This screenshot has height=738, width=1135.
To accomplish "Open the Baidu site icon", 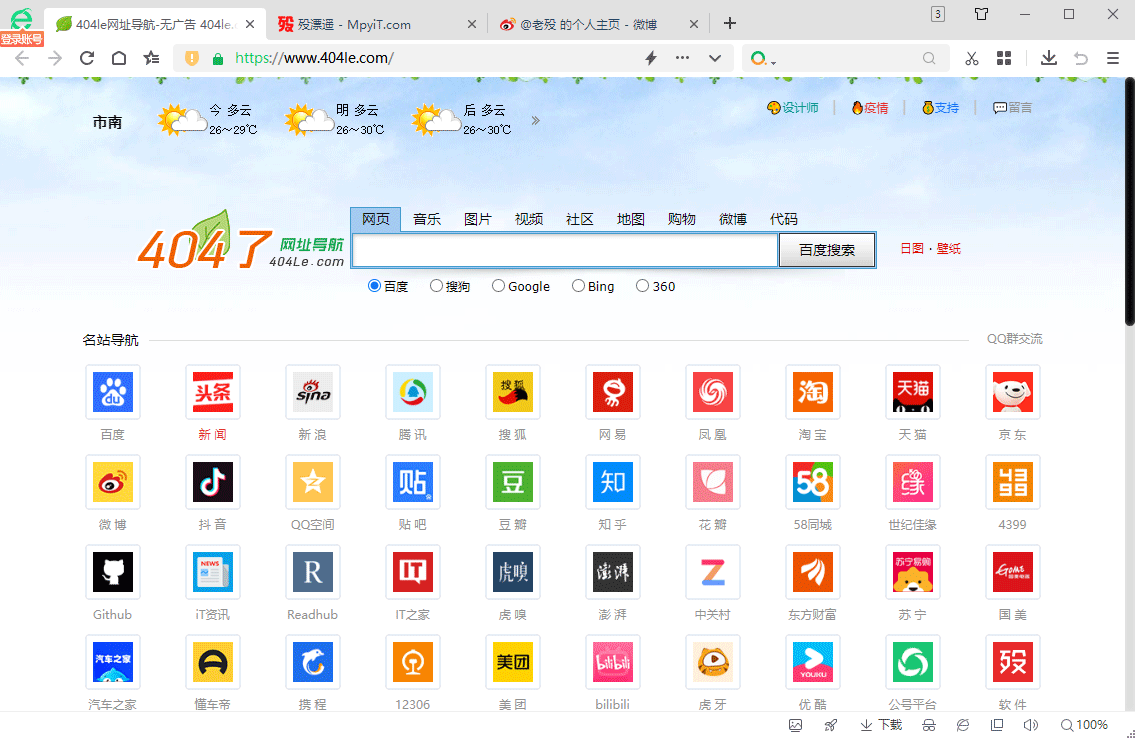I will click(x=112, y=392).
